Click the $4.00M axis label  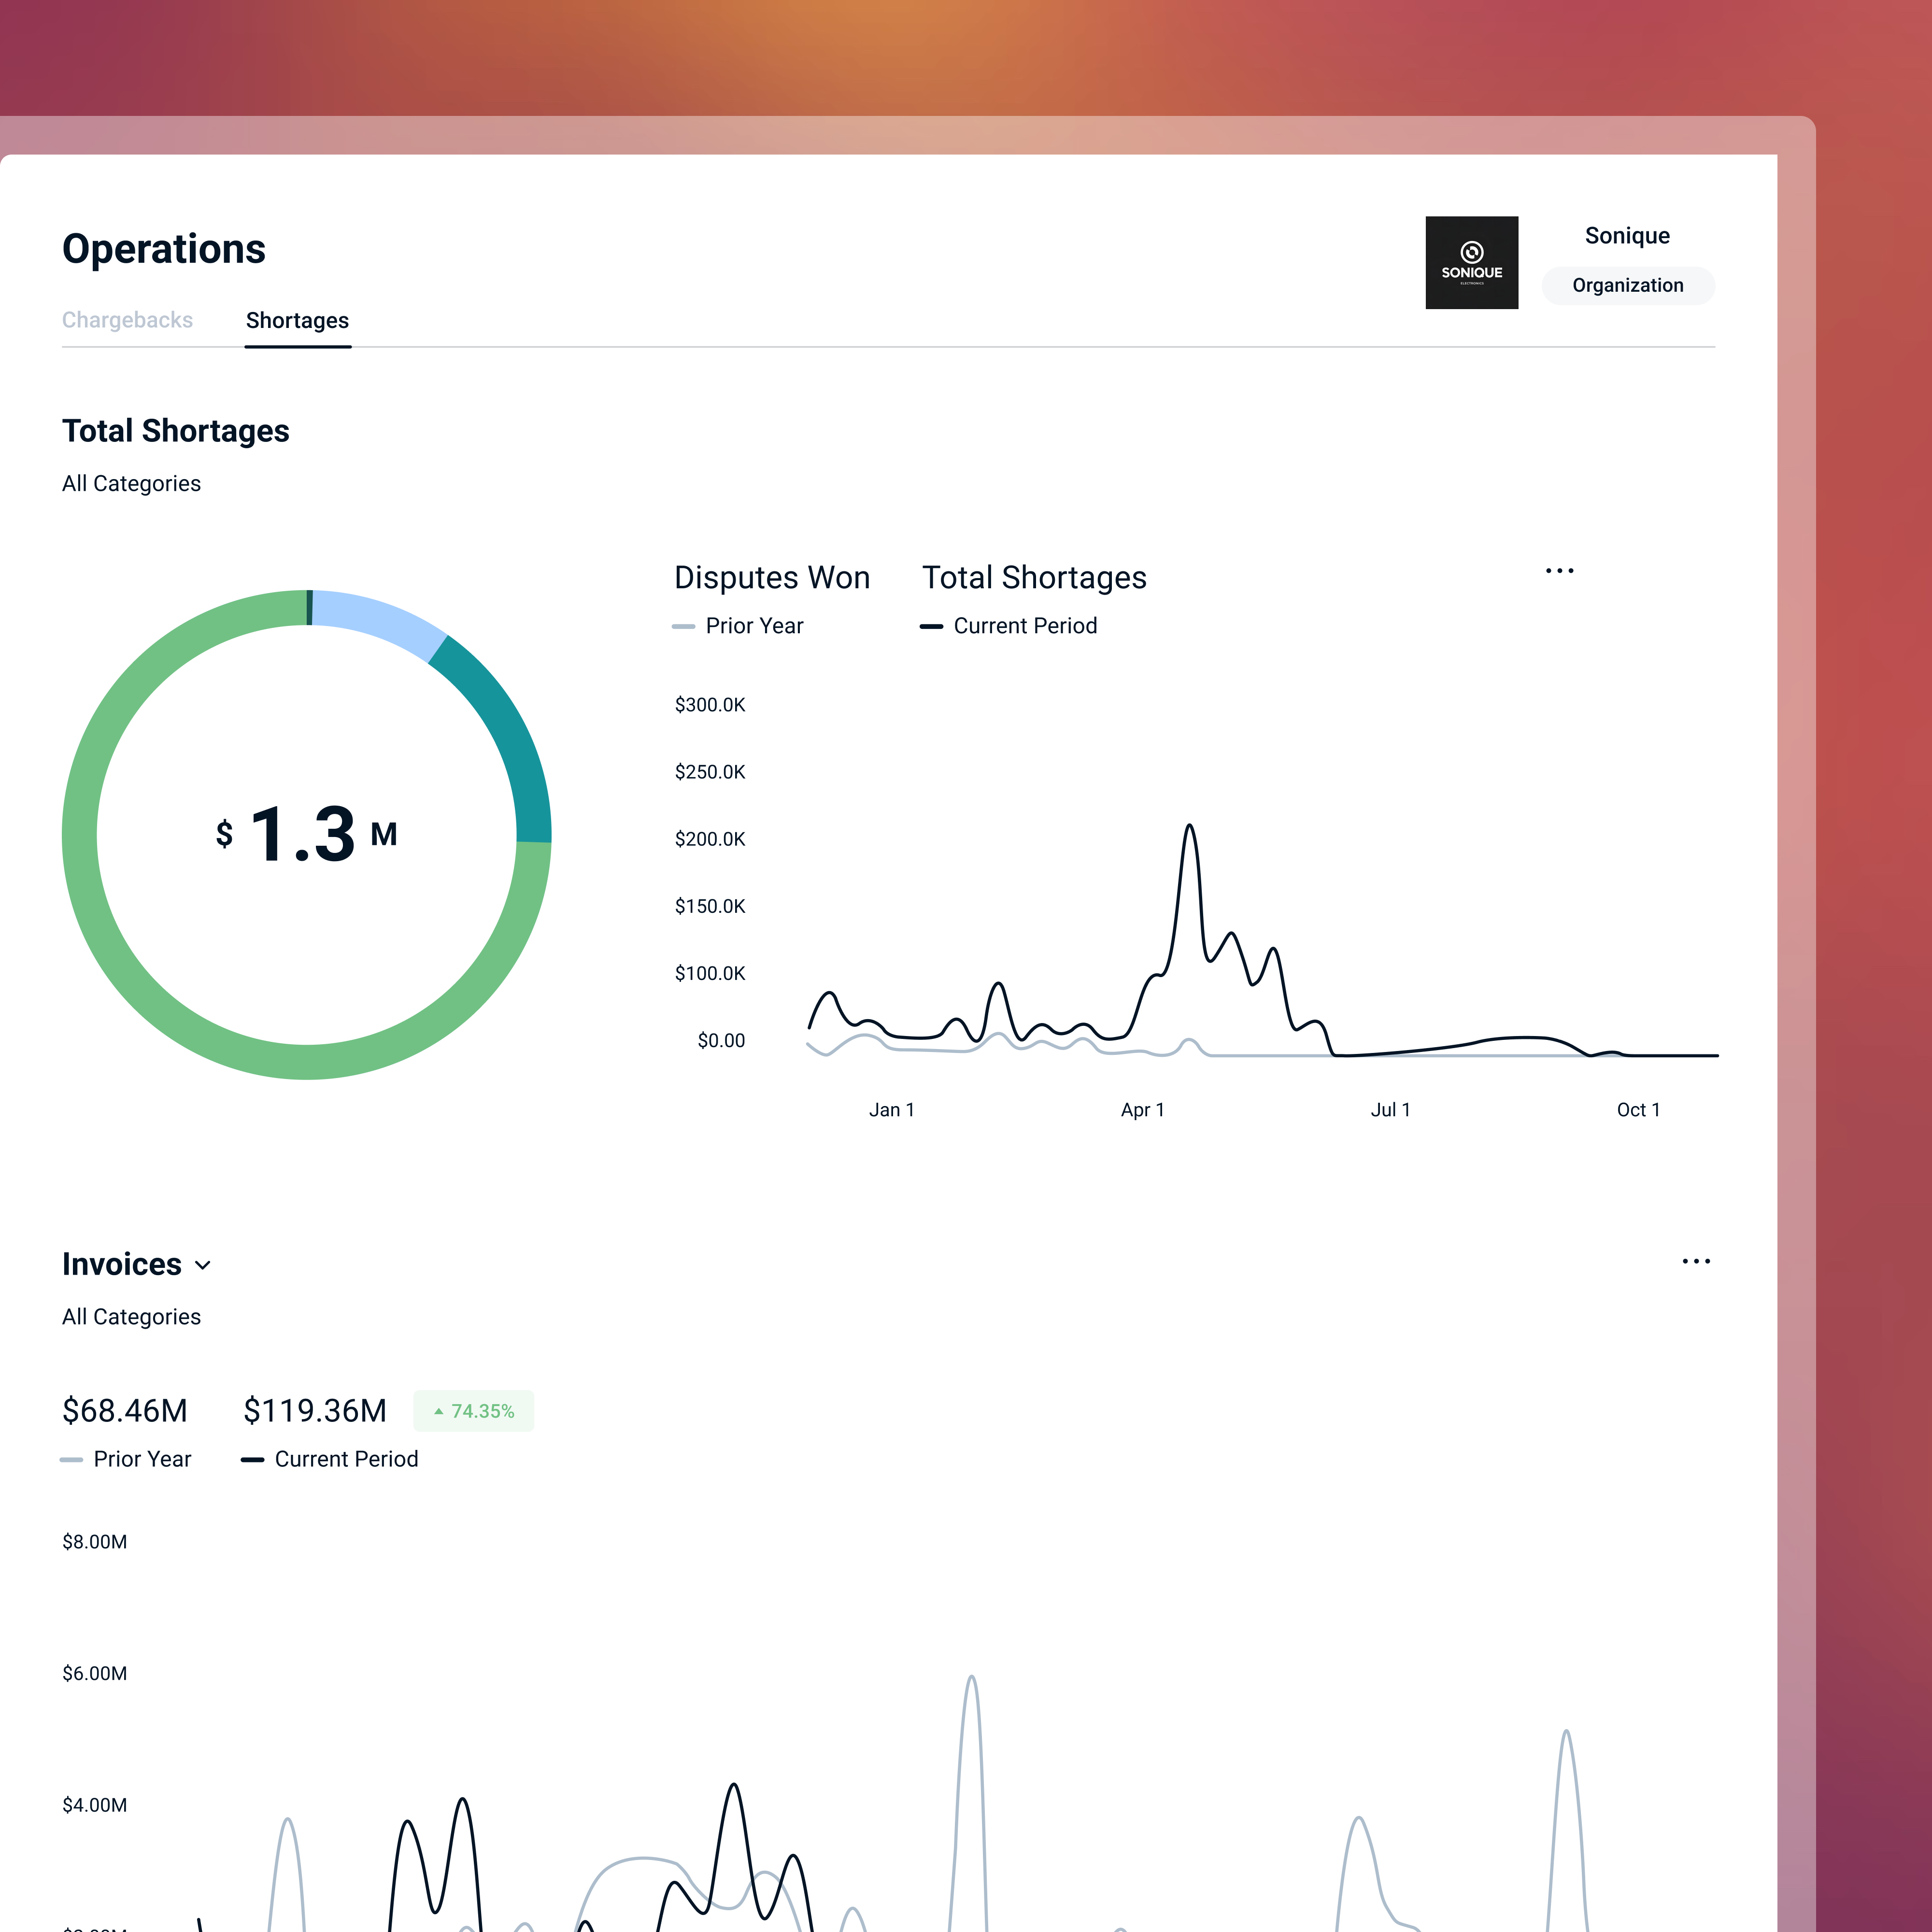pyautogui.click(x=95, y=1805)
